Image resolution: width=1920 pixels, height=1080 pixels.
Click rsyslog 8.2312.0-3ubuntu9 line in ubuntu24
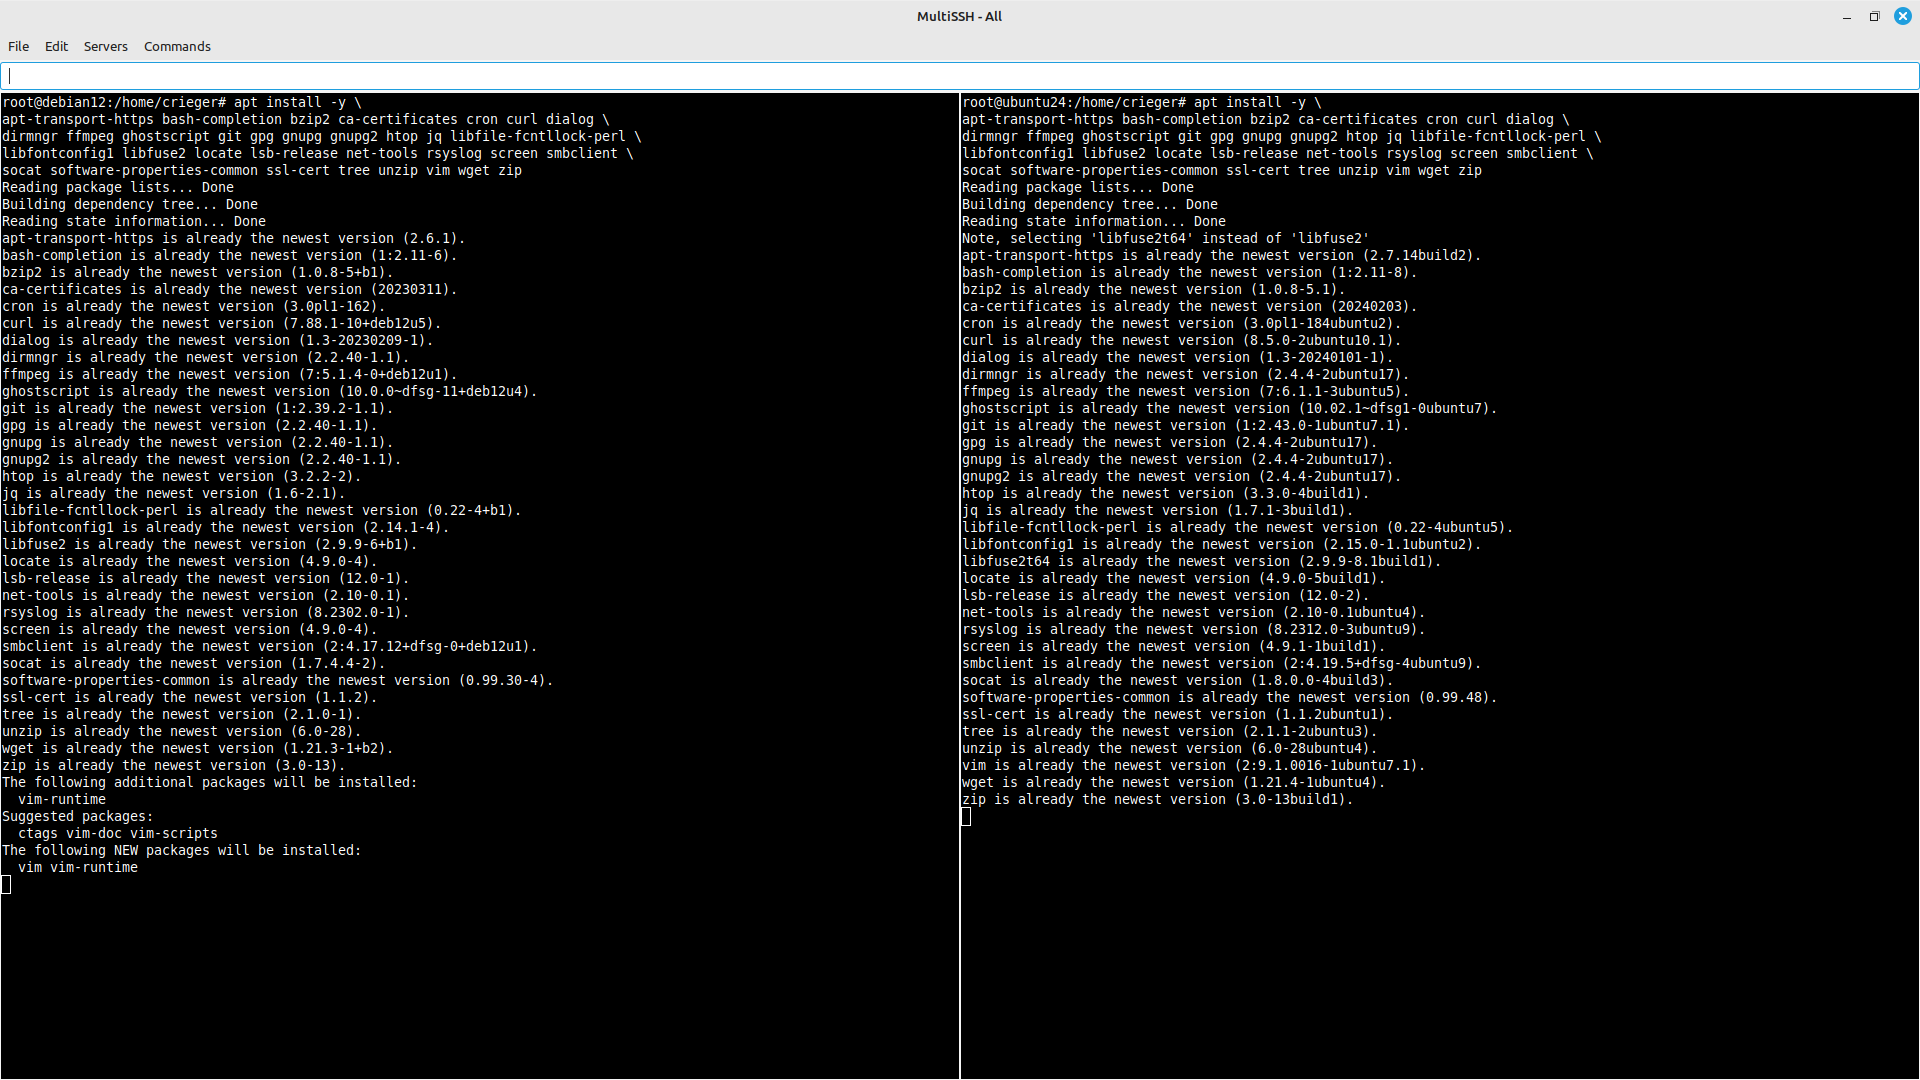click(x=1194, y=629)
